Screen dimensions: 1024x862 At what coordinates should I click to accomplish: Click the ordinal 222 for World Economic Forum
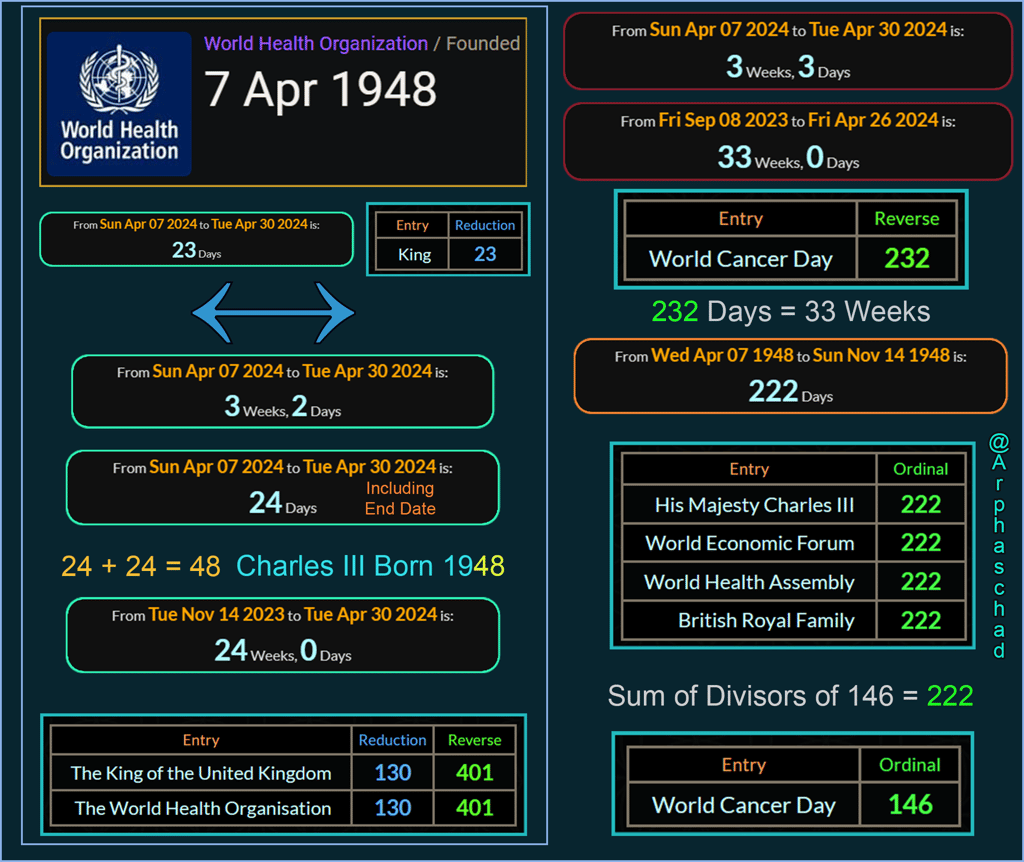point(921,543)
